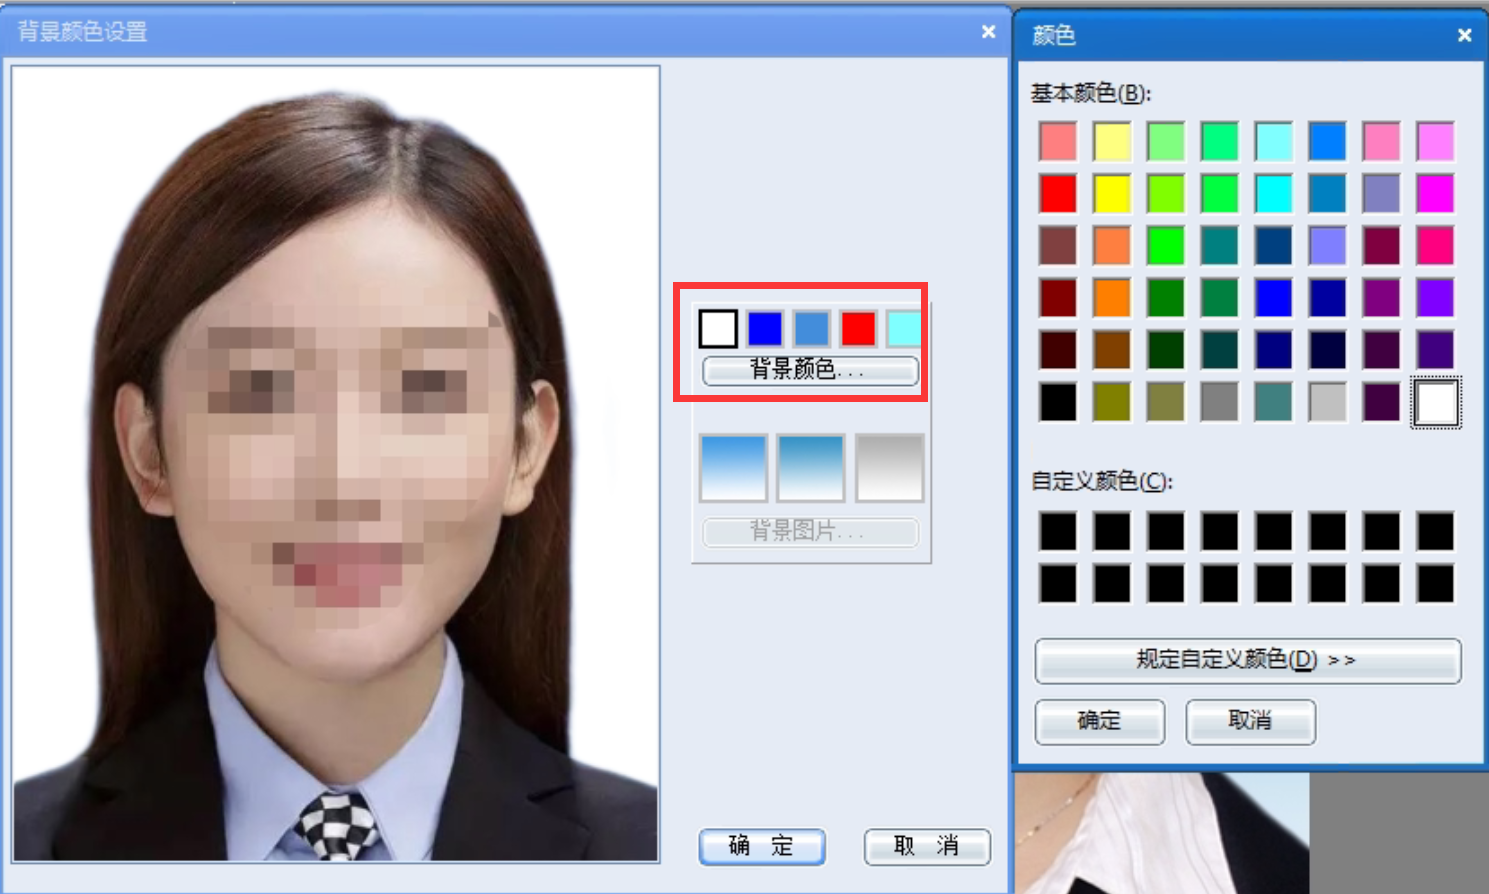Image resolution: width=1489 pixels, height=894 pixels.
Task: Select the first custom color slot
Action: (1057, 527)
